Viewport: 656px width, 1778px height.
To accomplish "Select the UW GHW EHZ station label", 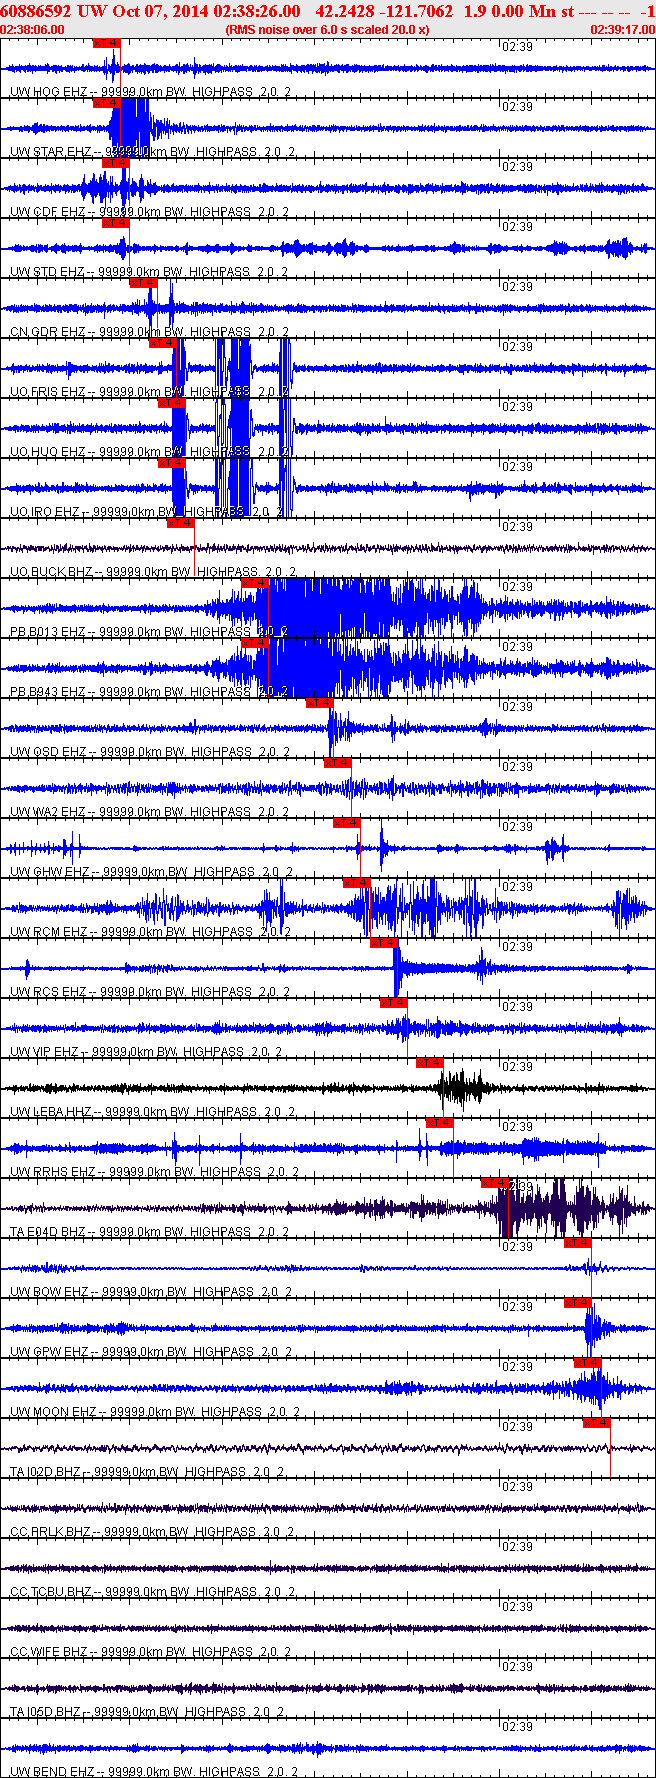I will [x=152, y=872].
